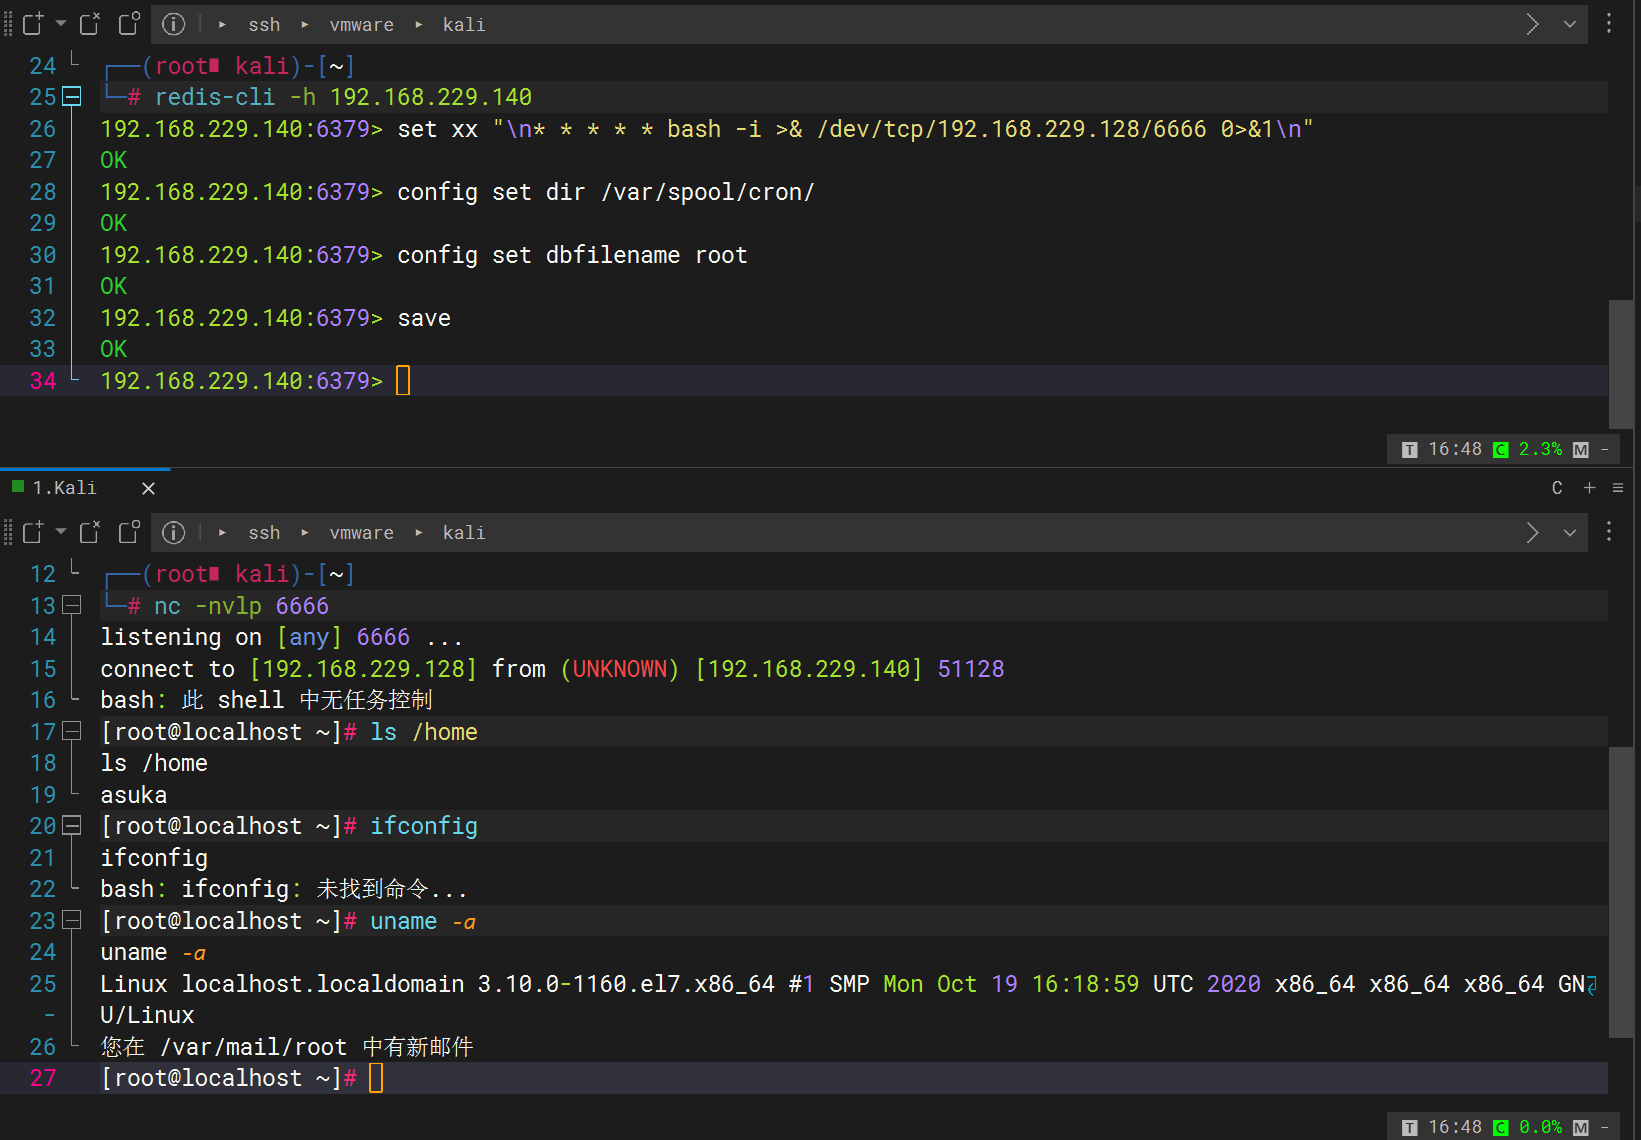
Task: Click the 'save' command text
Action: pyautogui.click(x=424, y=318)
